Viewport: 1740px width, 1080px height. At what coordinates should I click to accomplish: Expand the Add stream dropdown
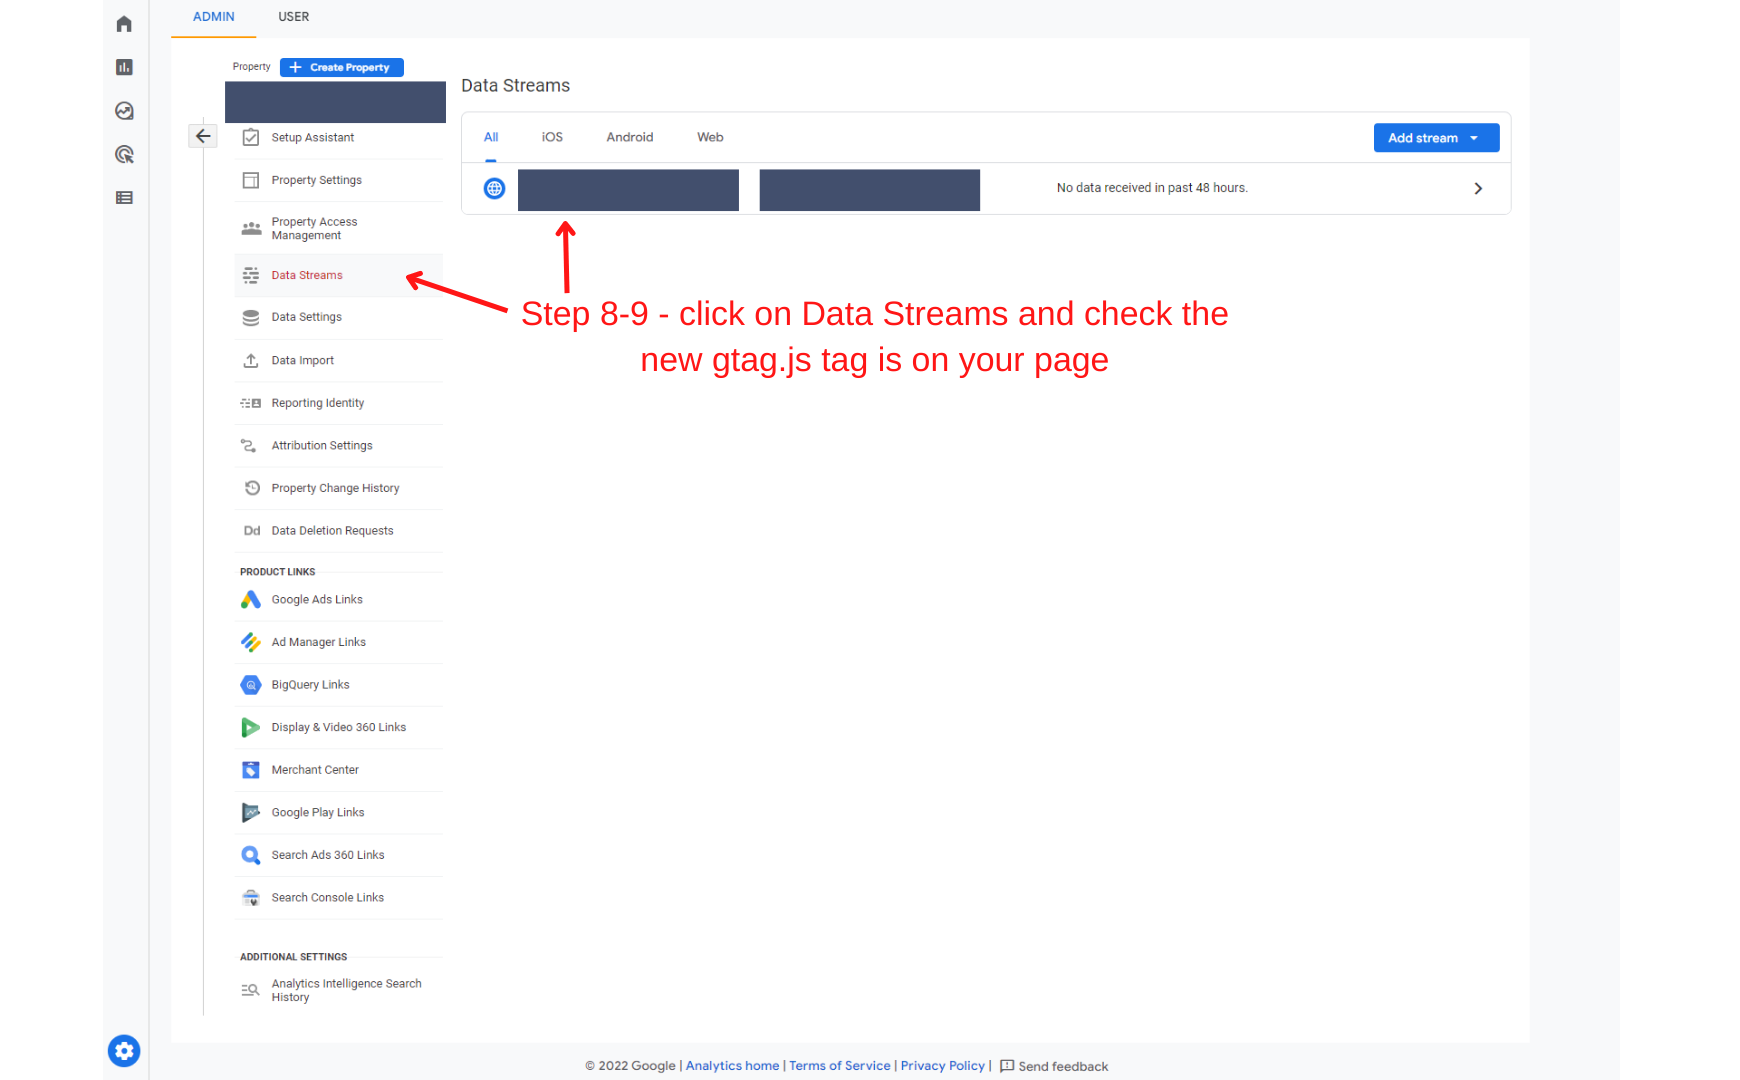tap(1435, 138)
